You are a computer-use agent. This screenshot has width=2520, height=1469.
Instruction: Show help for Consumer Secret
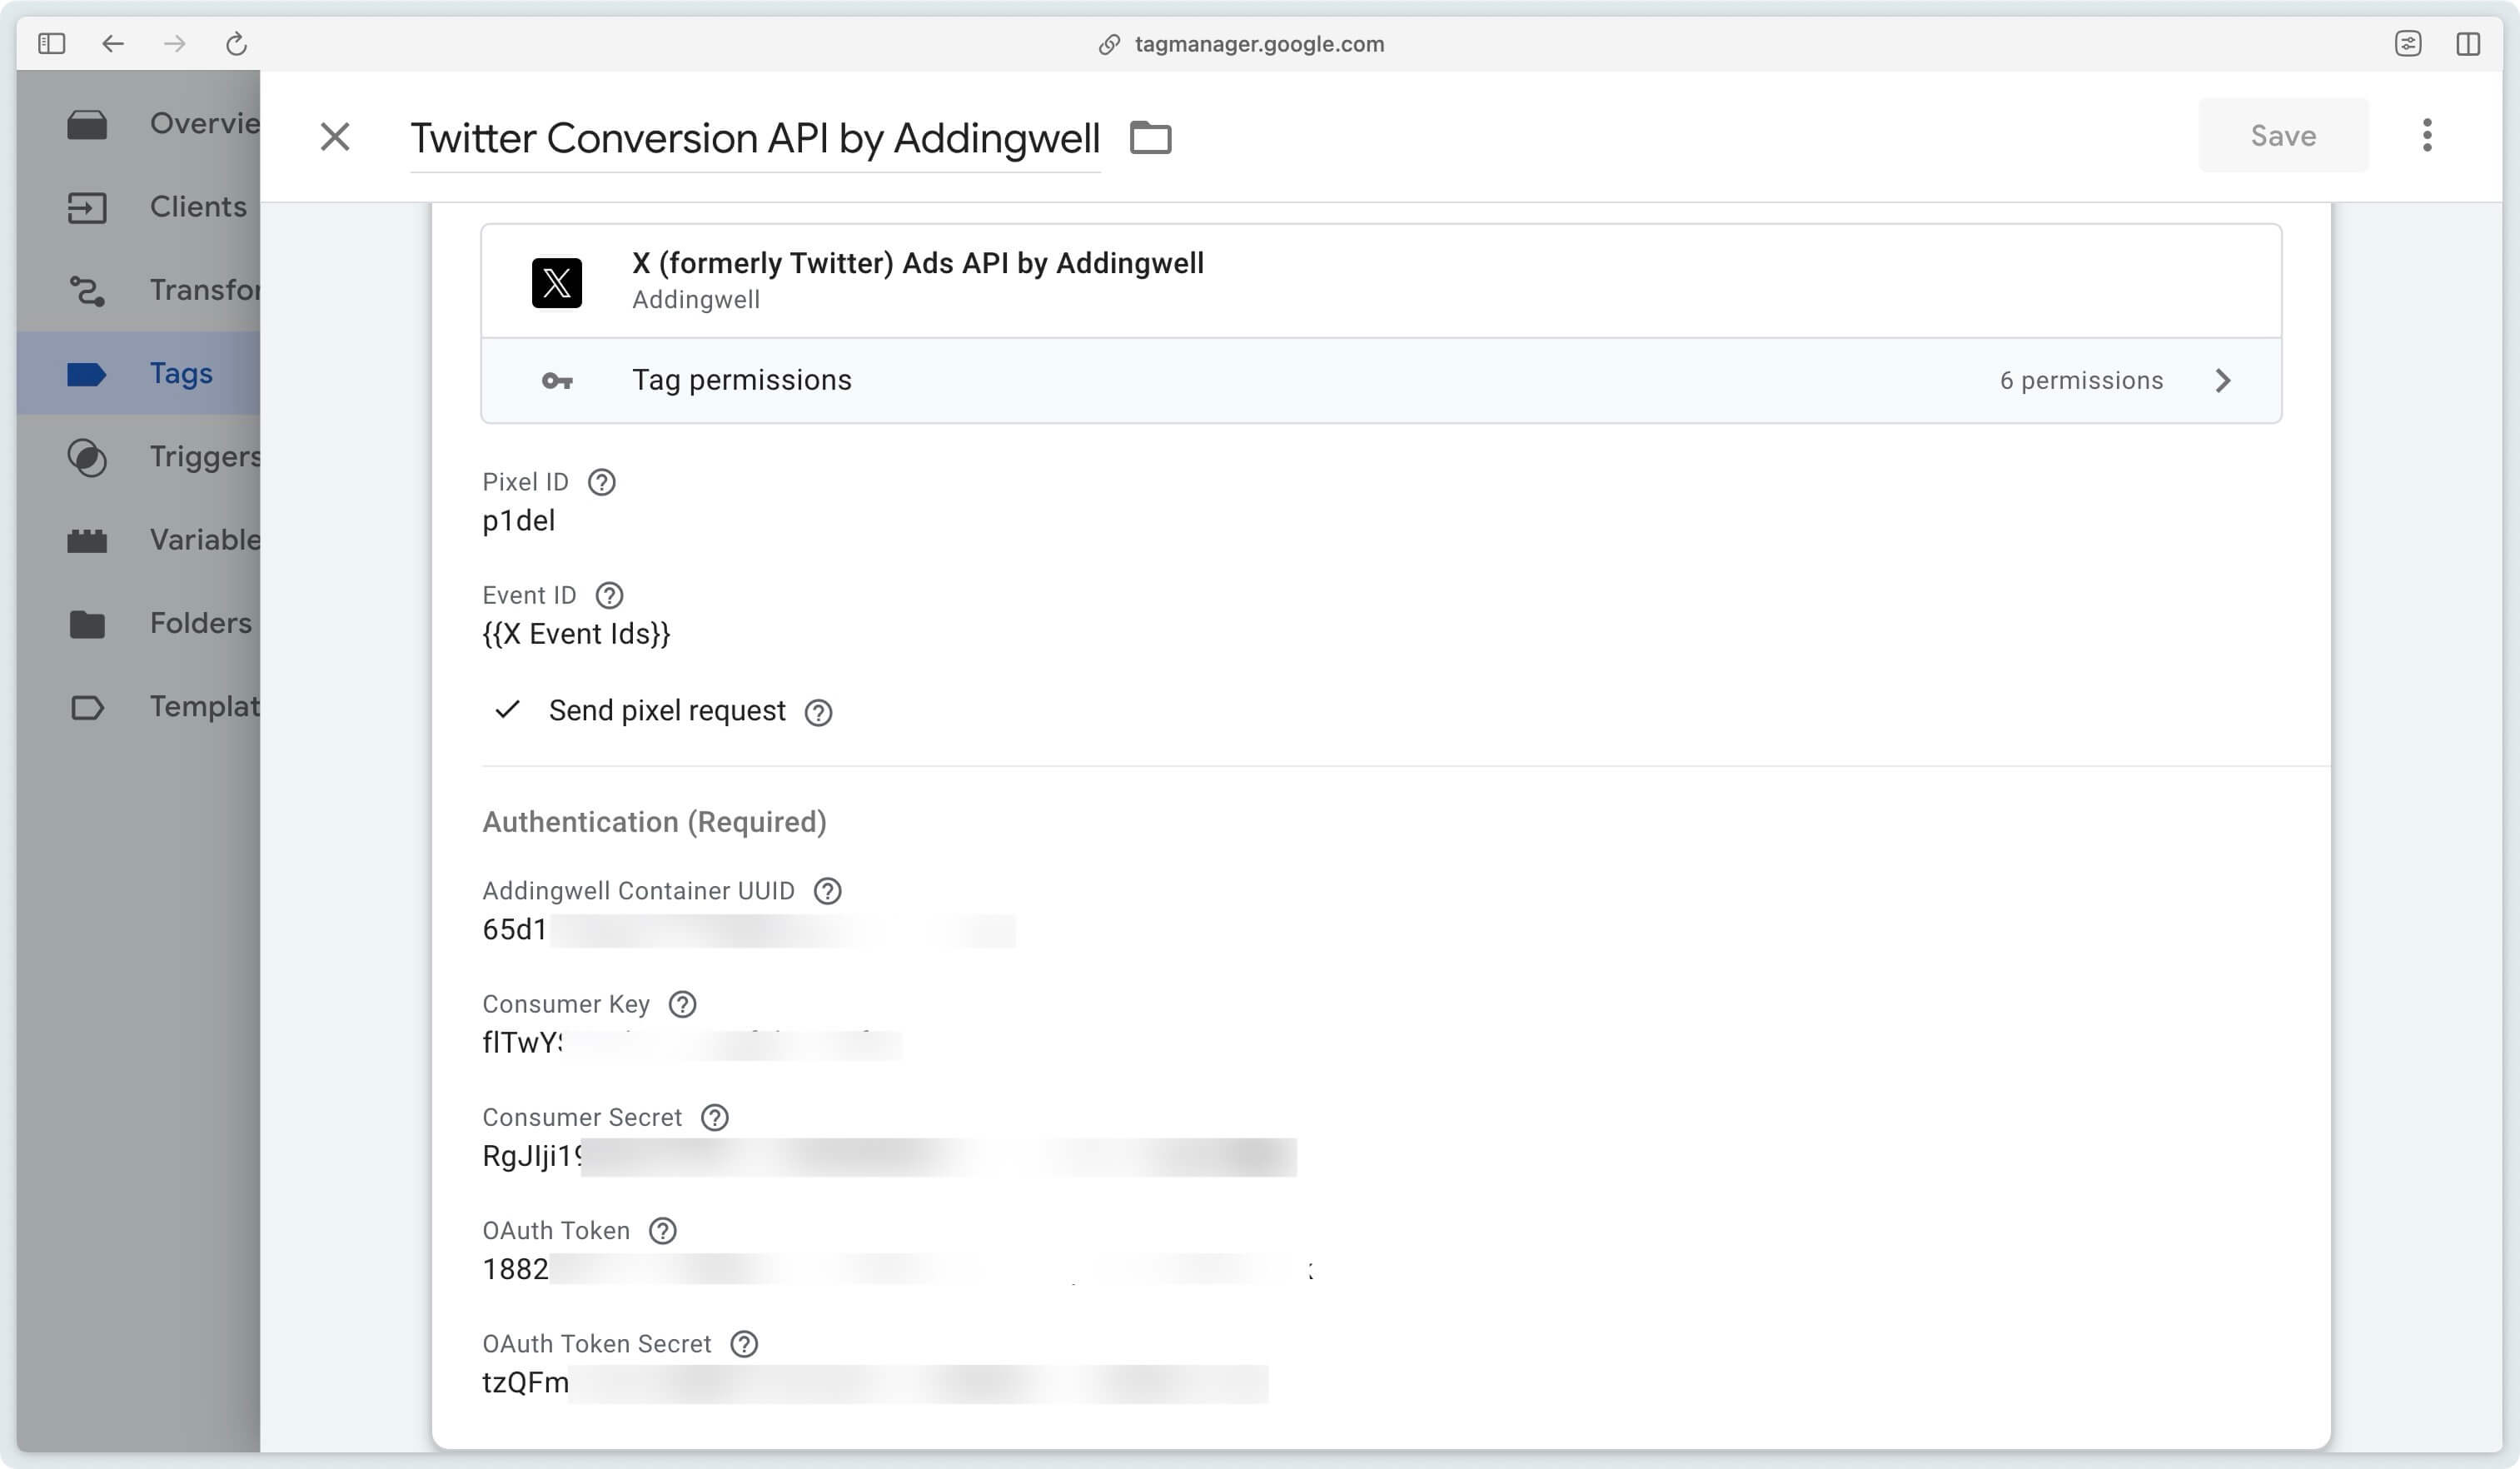(714, 1118)
